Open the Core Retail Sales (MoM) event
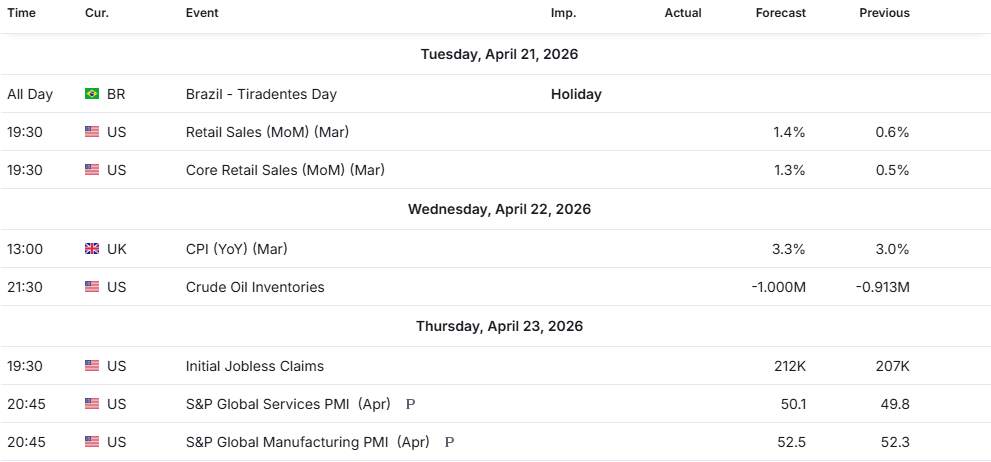 tap(285, 170)
